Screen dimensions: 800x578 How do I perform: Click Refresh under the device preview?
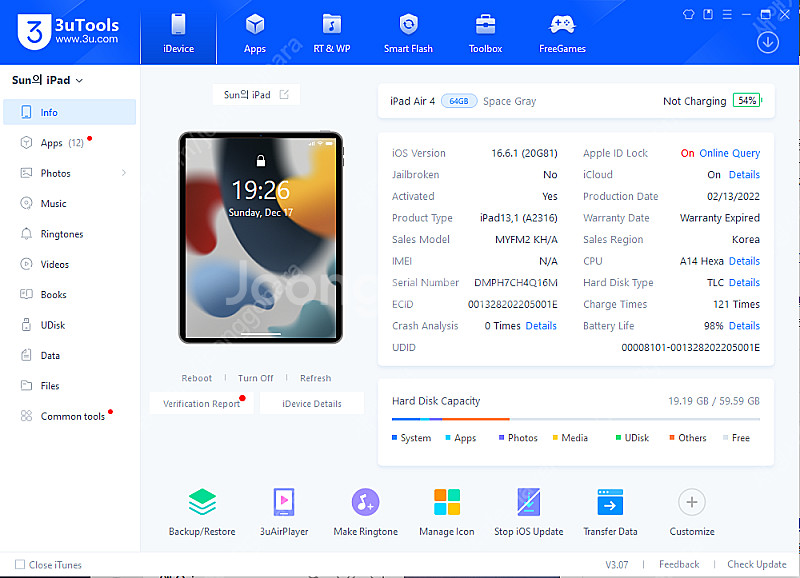pyautogui.click(x=315, y=378)
